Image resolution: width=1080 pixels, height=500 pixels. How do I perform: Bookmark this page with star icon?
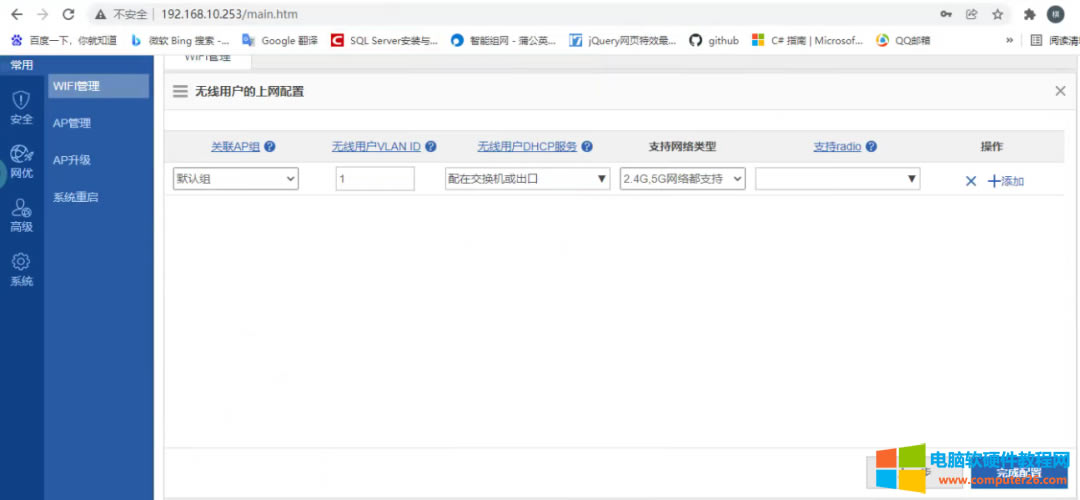[x=997, y=14]
